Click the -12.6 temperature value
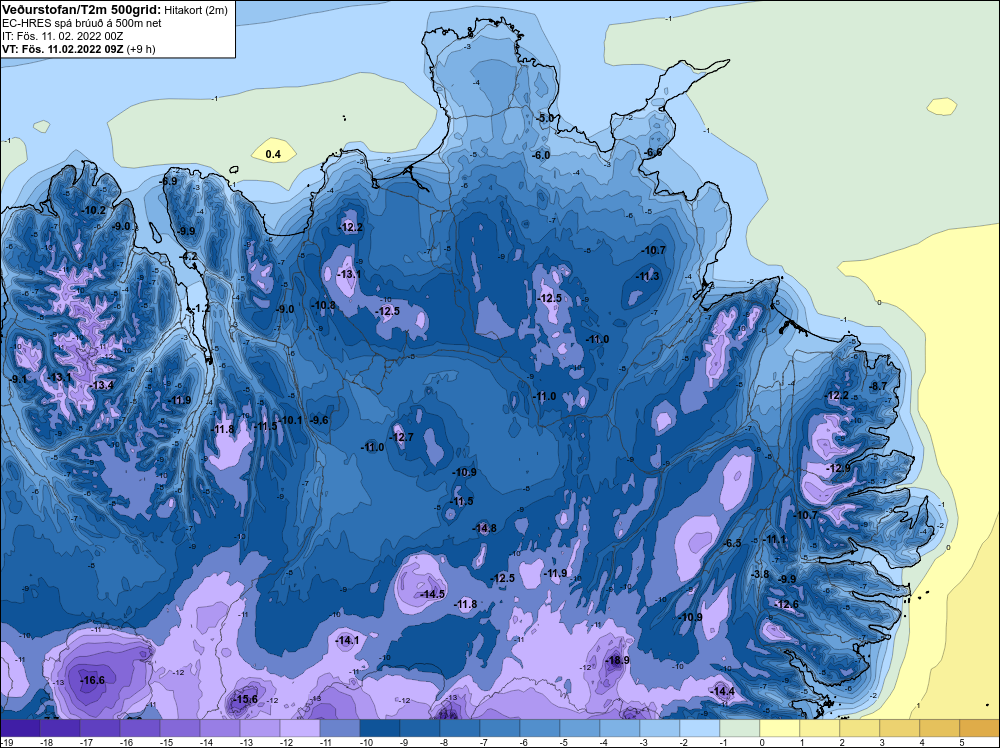This screenshot has height=748, width=1000. [786, 604]
